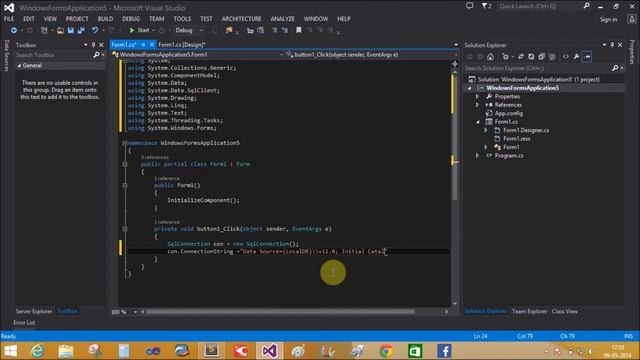
Task: Click the Save All toolbar icon
Action: [x=81, y=30]
